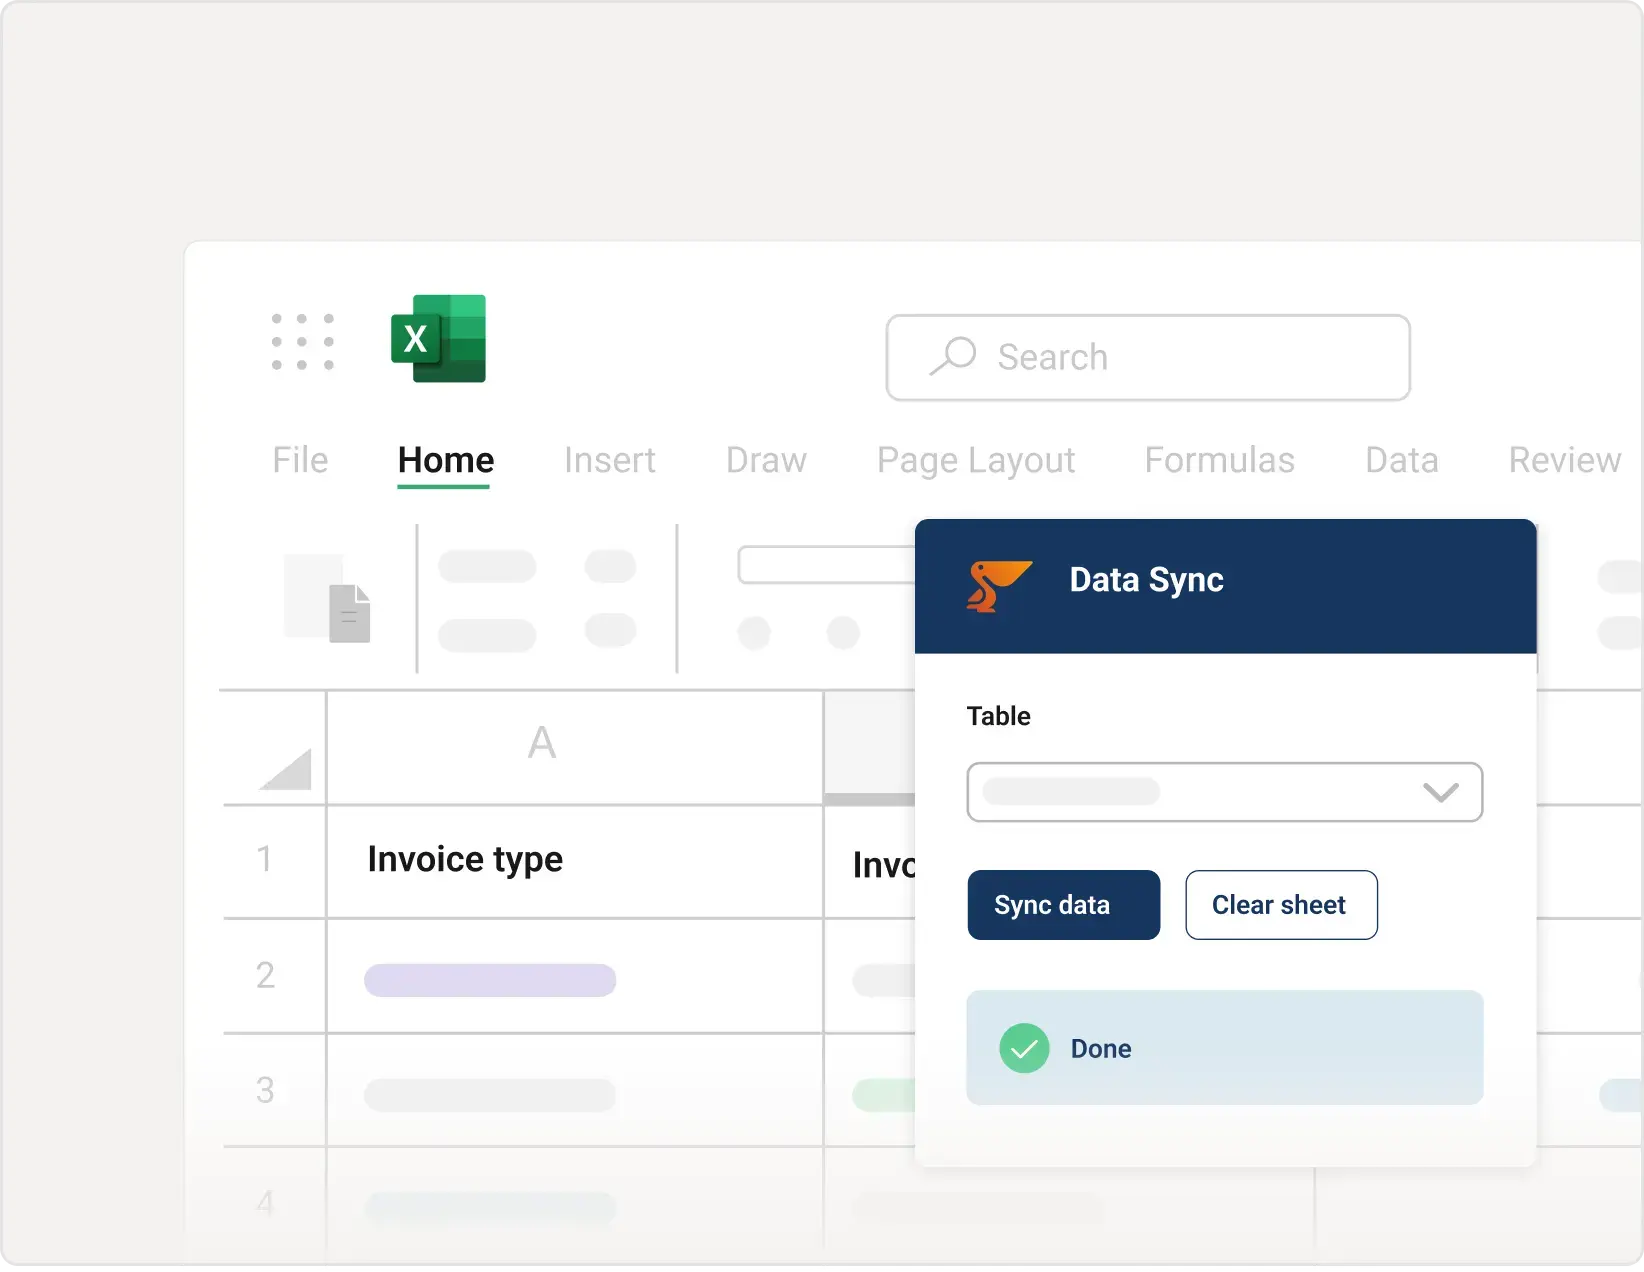Open the app launcher dots grid
1644x1272 pixels.
tap(302, 341)
